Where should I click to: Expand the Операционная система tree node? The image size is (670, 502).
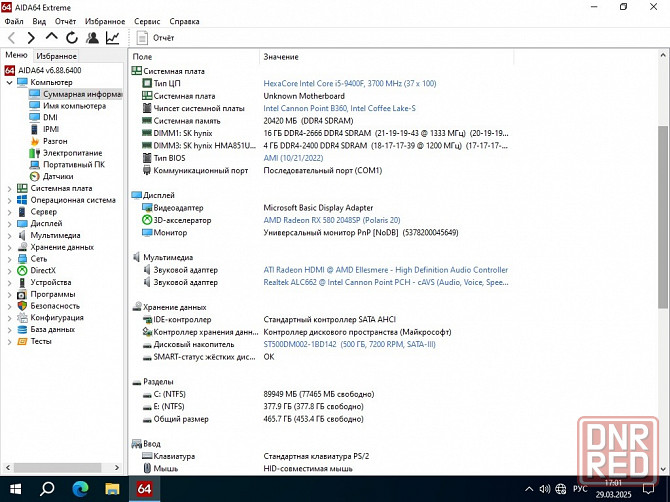coord(9,200)
